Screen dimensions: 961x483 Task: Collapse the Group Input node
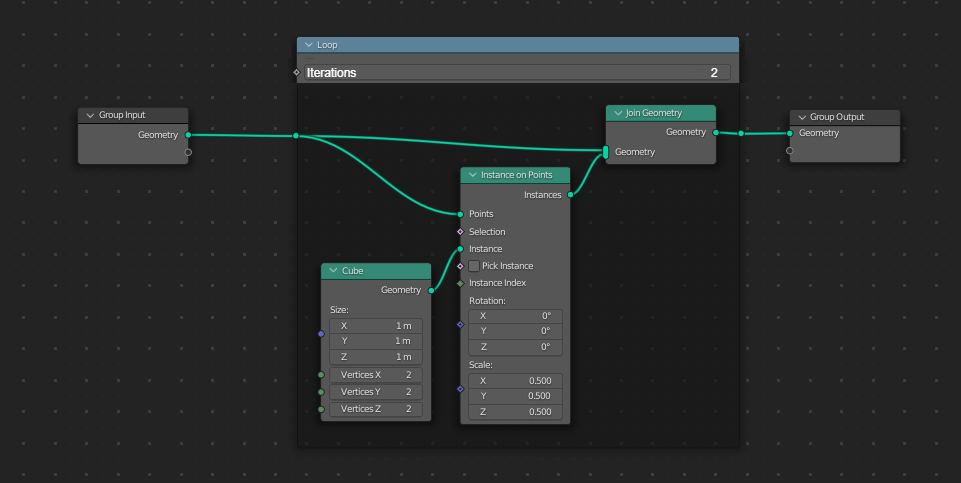90,115
